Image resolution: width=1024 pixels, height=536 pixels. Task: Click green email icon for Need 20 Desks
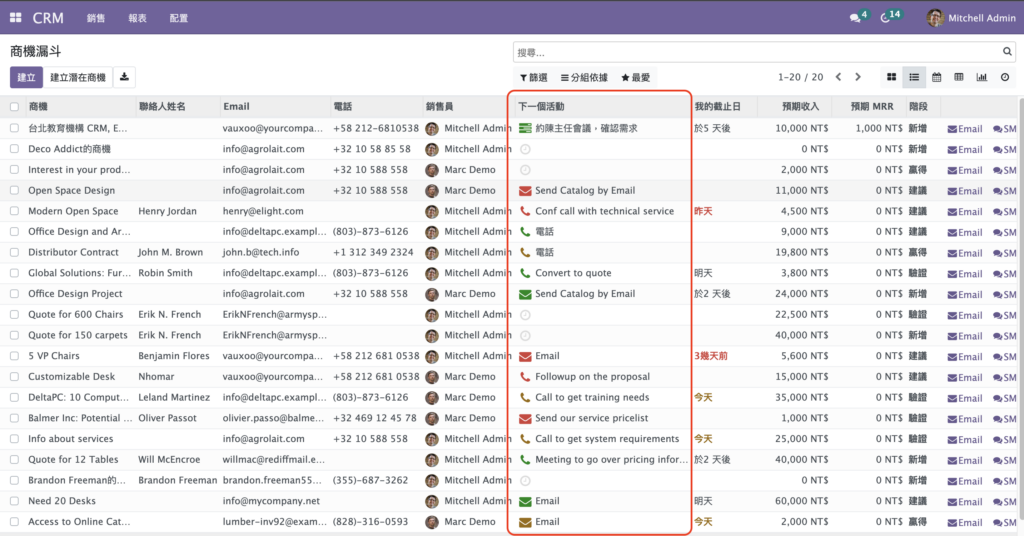pos(525,501)
